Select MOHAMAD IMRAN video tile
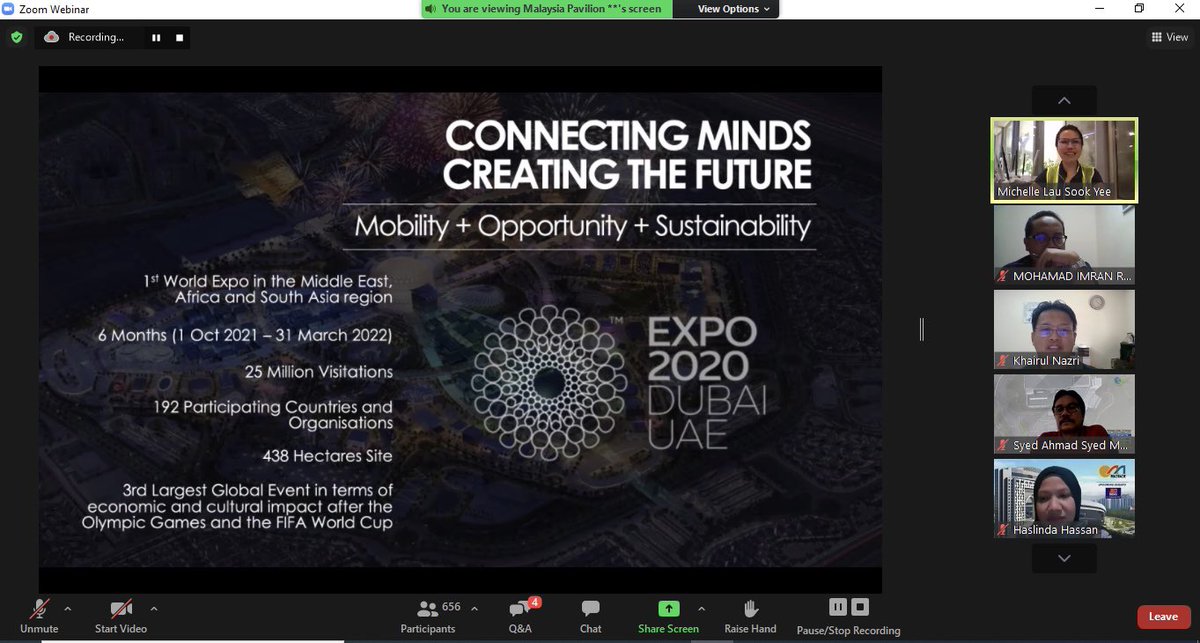This screenshot has height=643, width=1200. coord(1064,245)
